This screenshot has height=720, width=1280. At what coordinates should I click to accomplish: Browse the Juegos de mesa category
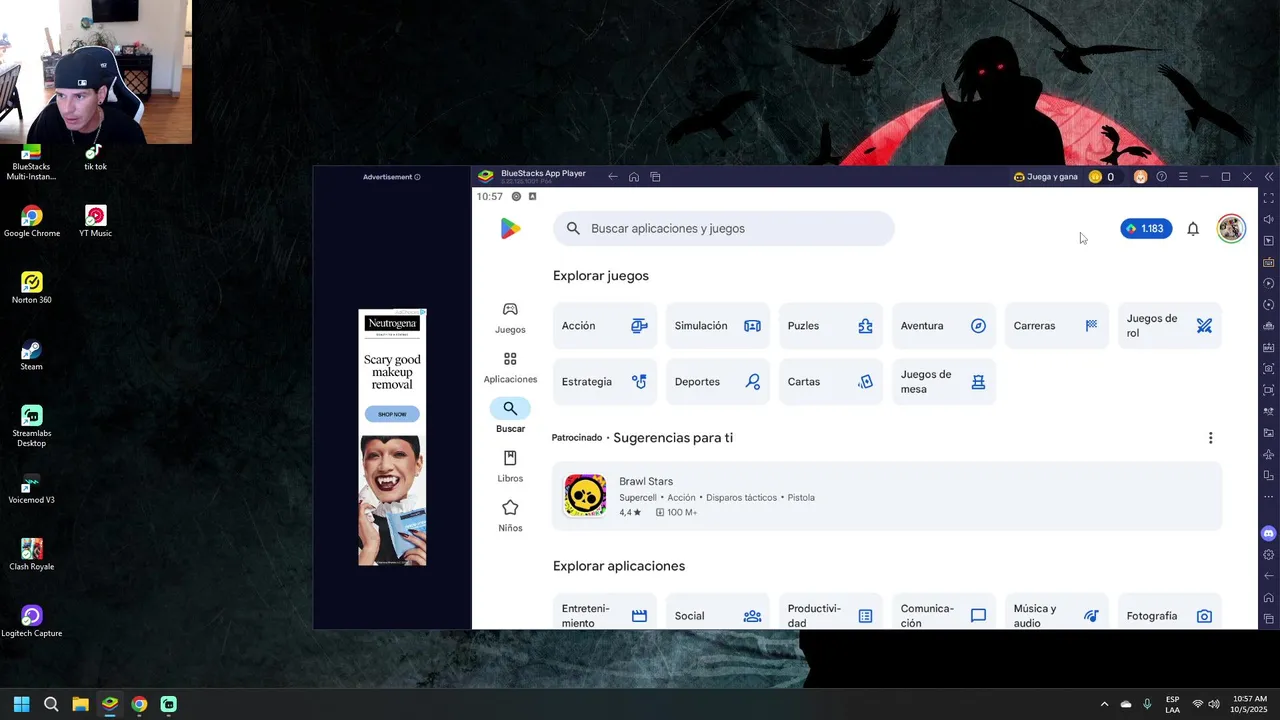point(944,382)
